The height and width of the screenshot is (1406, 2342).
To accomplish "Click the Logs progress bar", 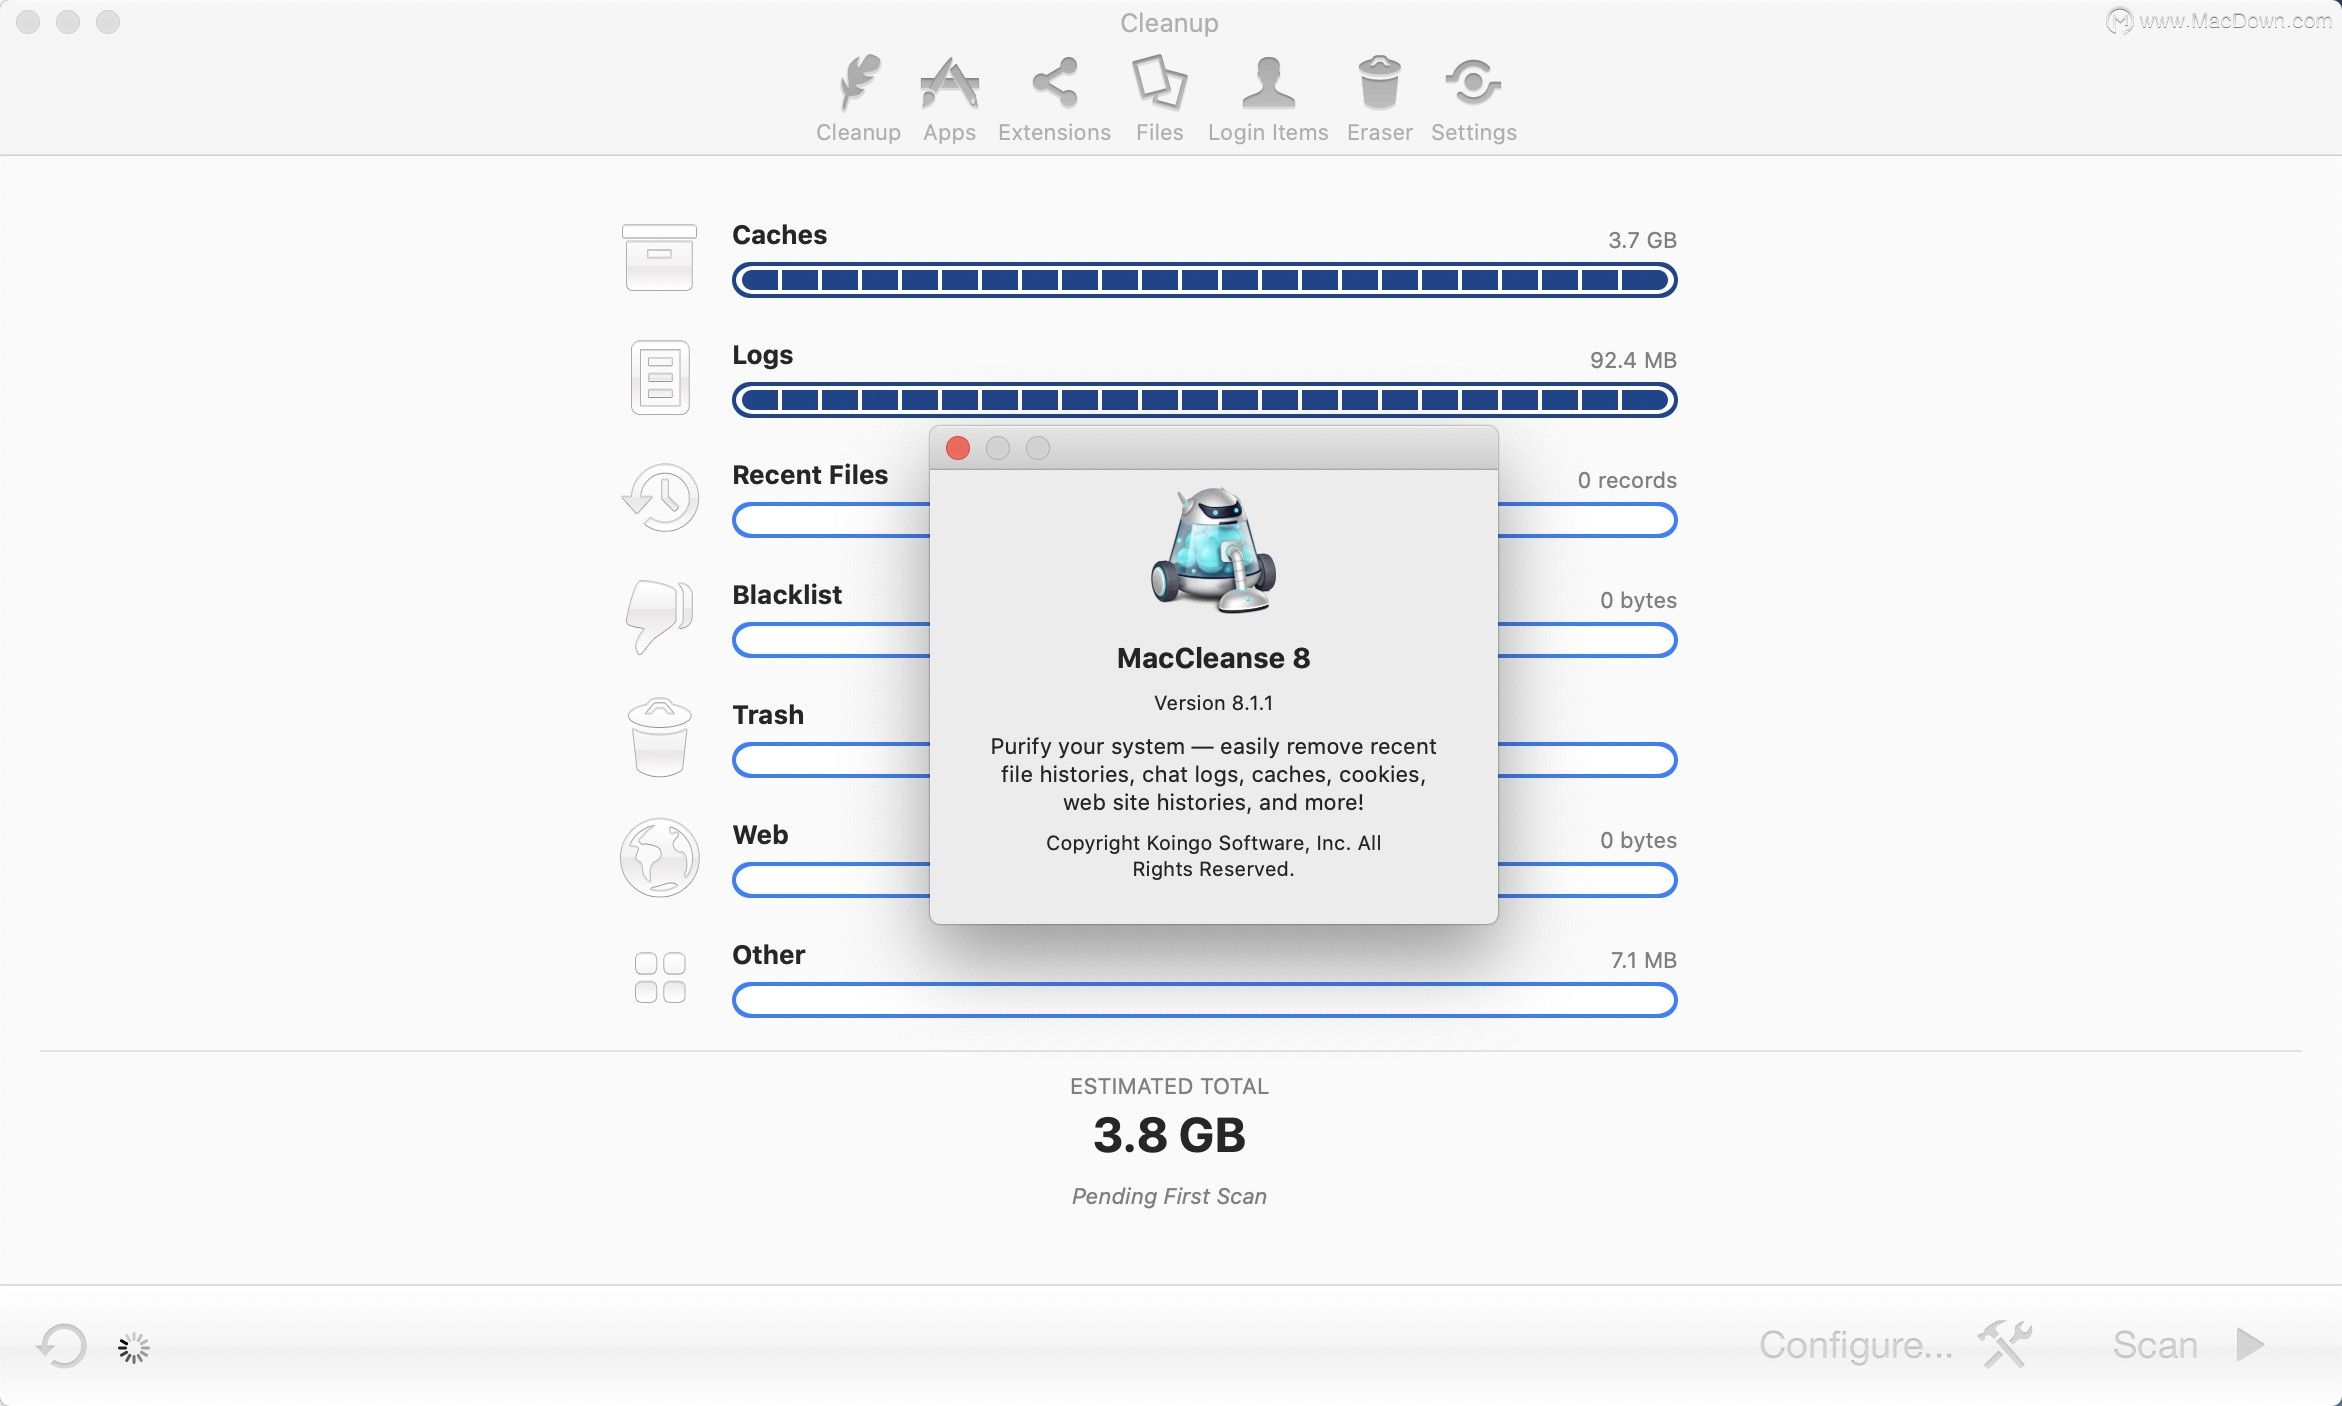I will [x=1204, y=400].
